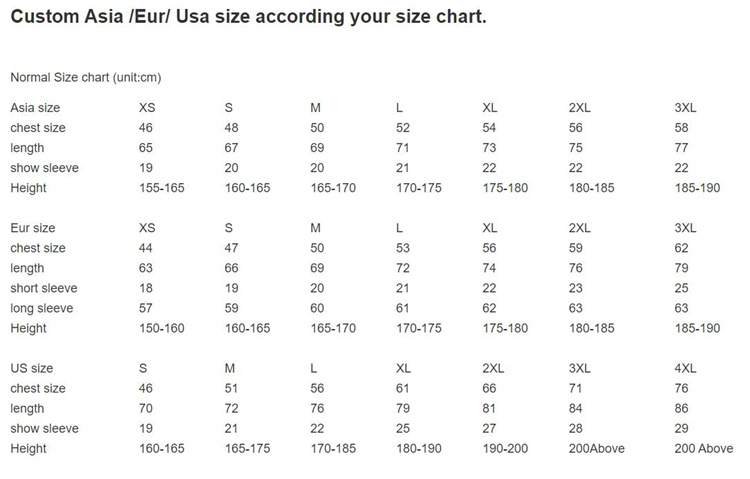Screen dimensions: 750x479
Task: Click the 'long sleeve' row label
Action: click(42, 308)
